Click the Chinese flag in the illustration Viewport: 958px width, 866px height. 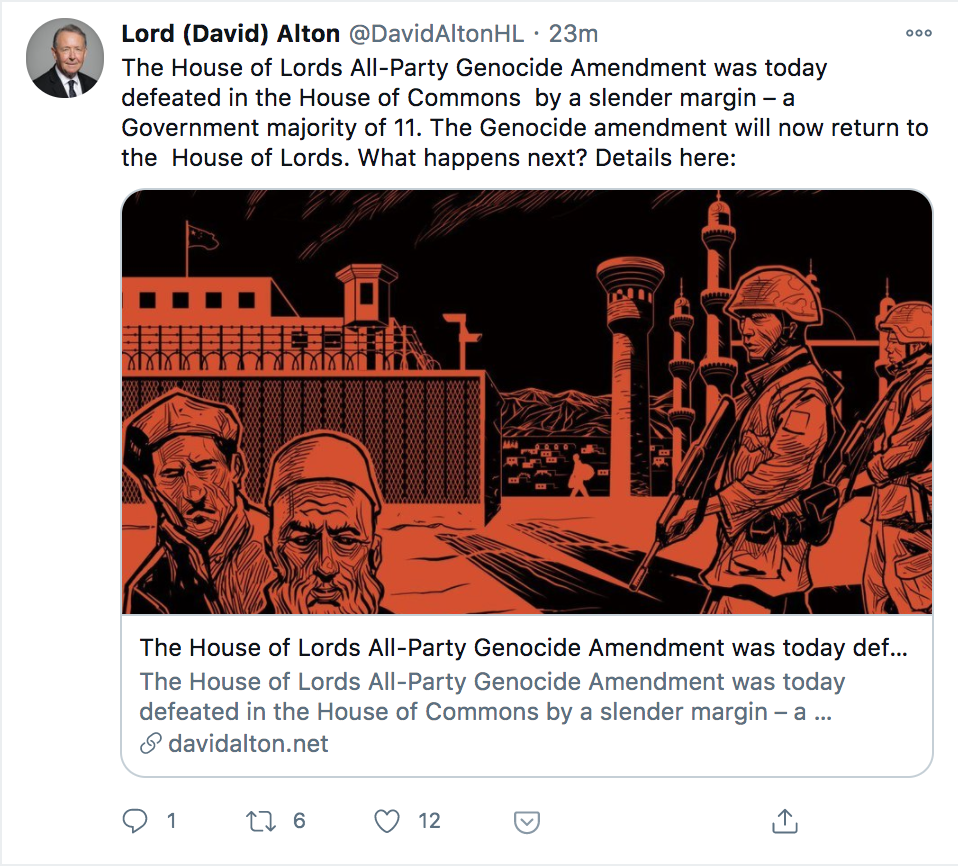(202, 237)
